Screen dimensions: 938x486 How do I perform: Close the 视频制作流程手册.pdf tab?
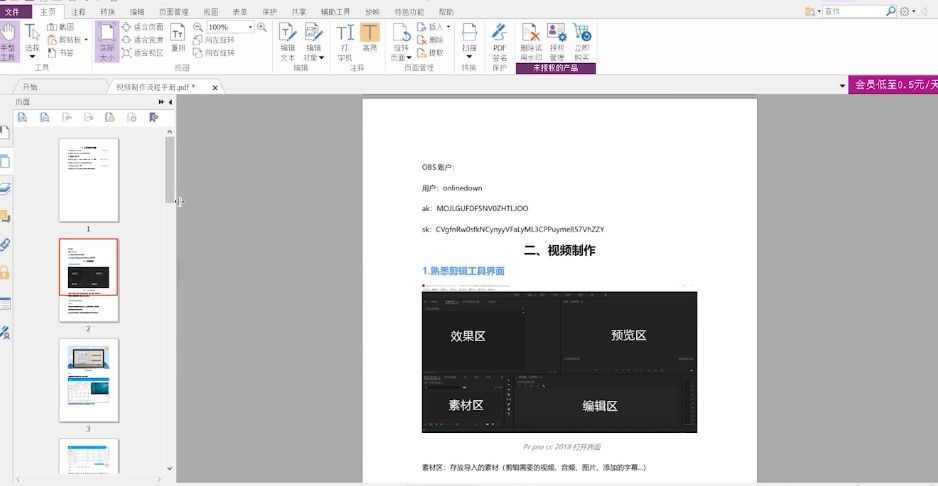coord(215,87)
